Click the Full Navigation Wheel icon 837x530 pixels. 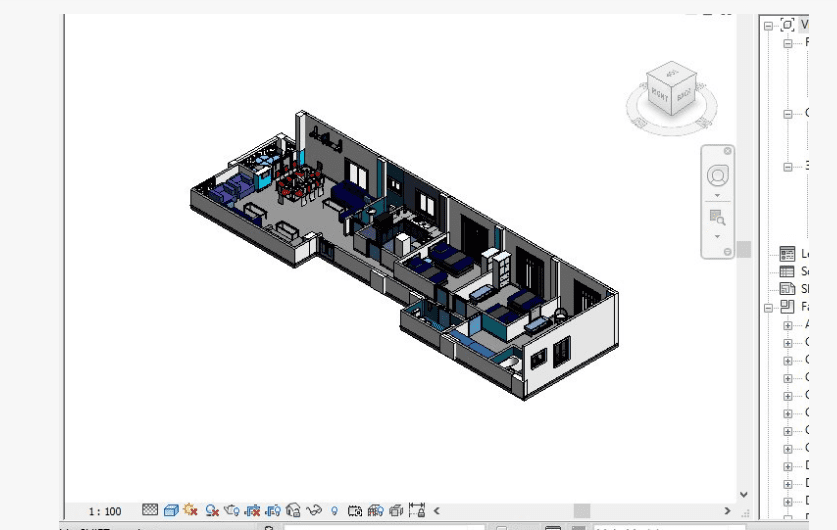pos(717,176)
